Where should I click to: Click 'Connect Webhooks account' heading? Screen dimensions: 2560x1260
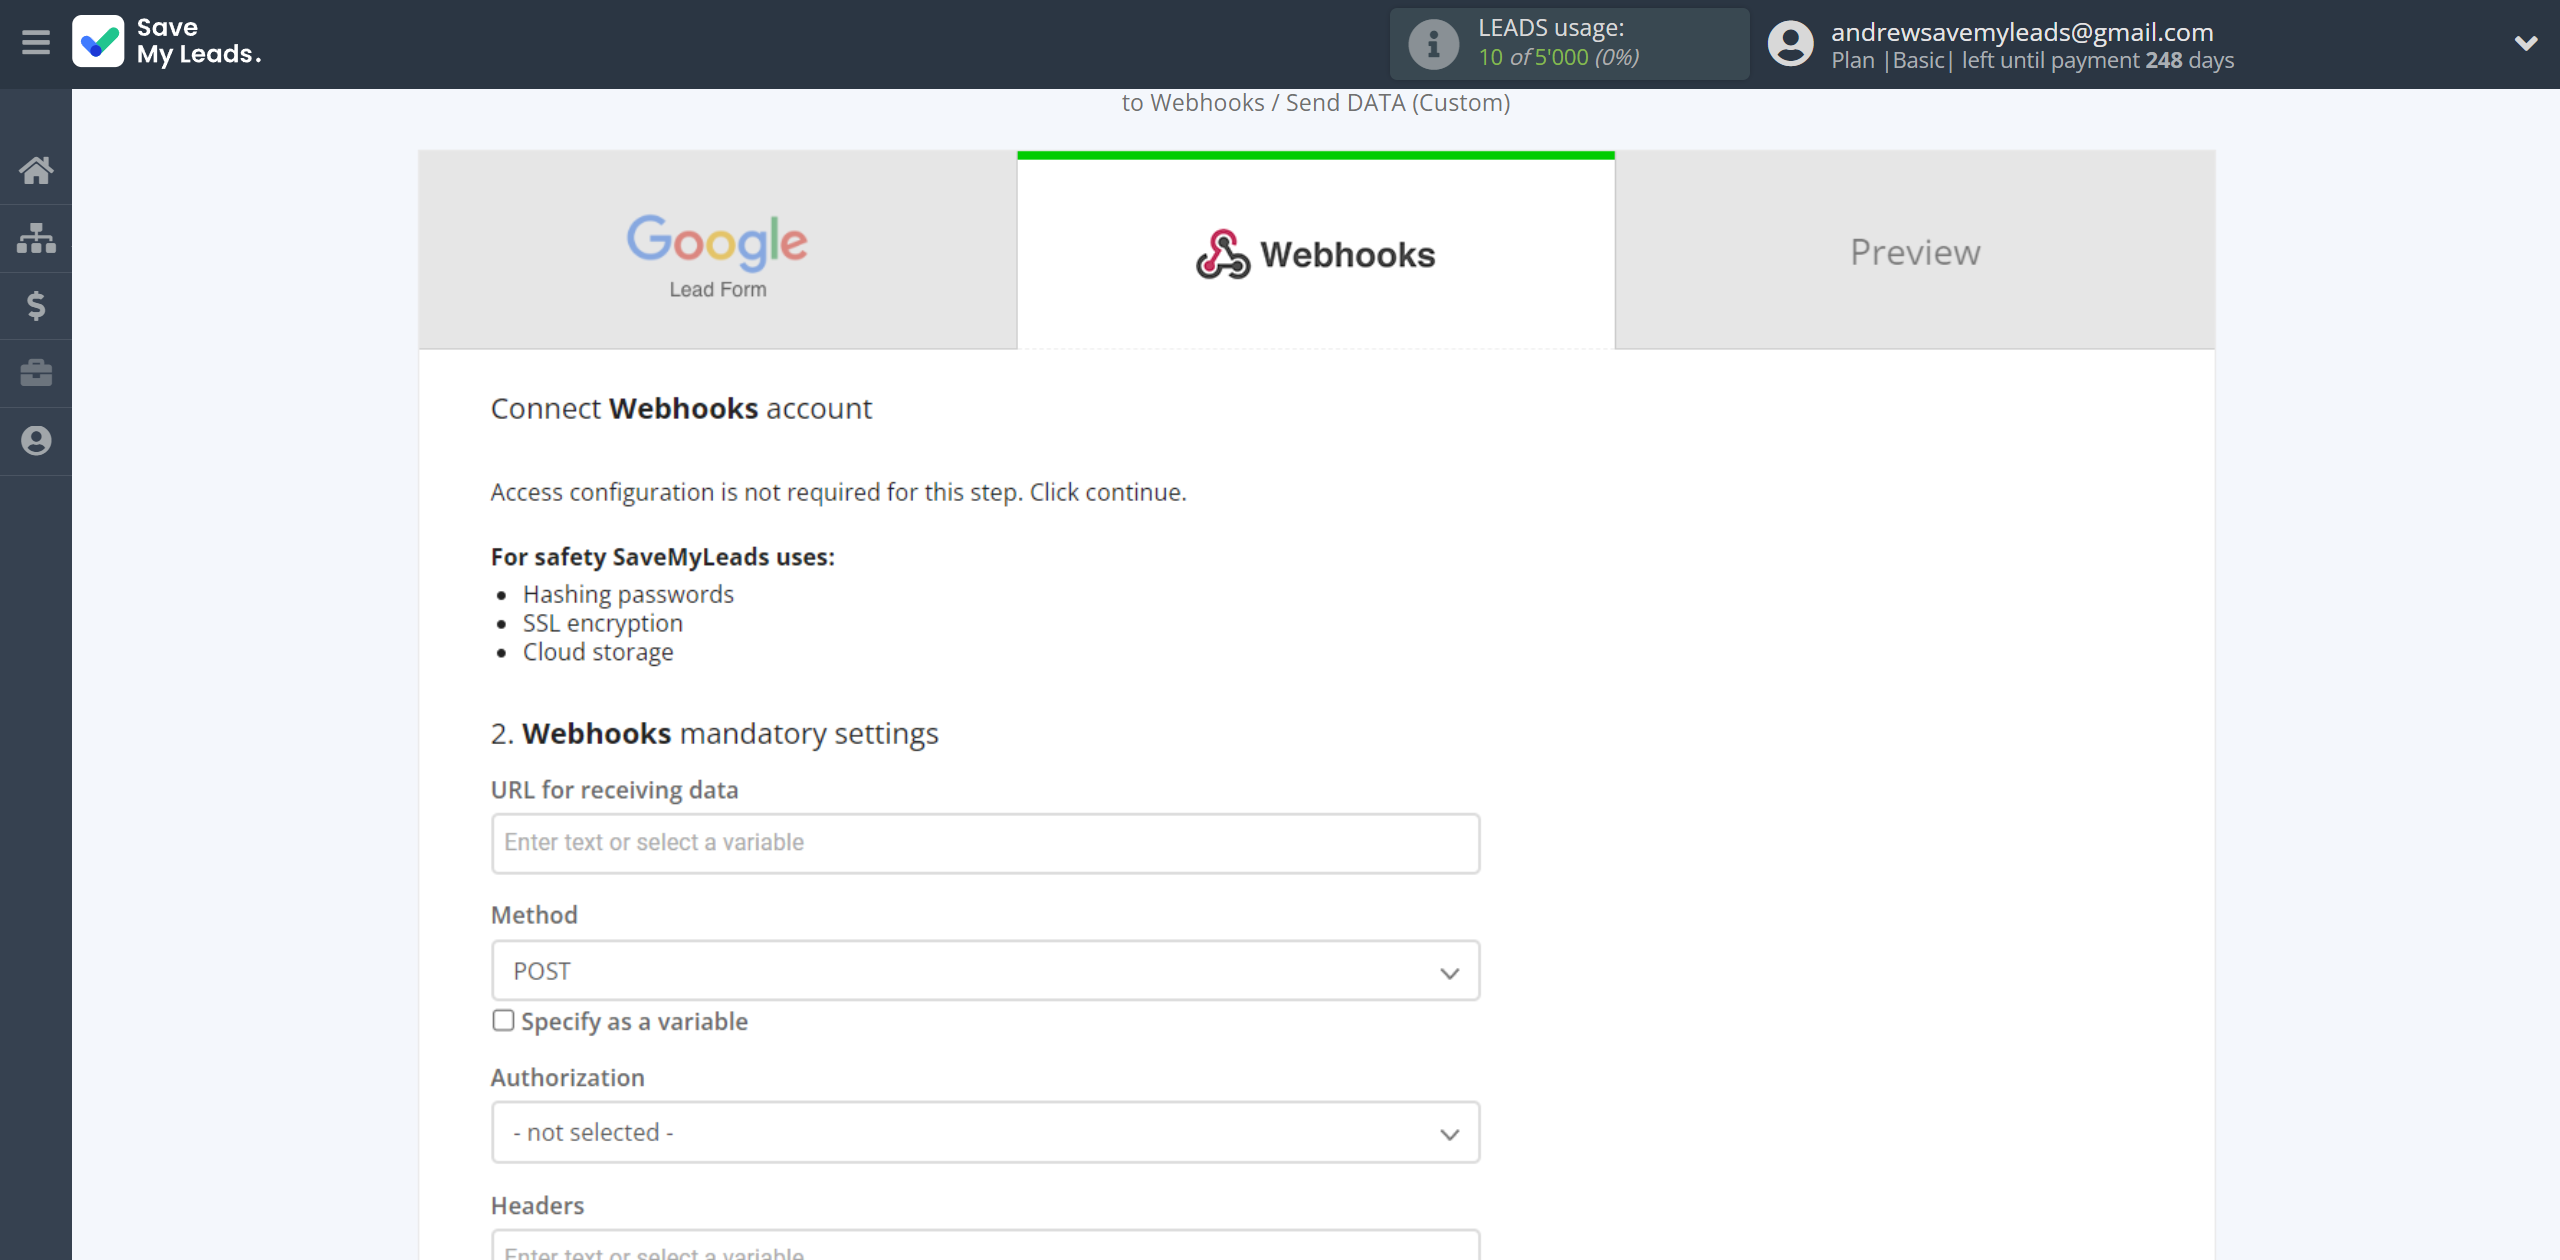pos(681,409)
